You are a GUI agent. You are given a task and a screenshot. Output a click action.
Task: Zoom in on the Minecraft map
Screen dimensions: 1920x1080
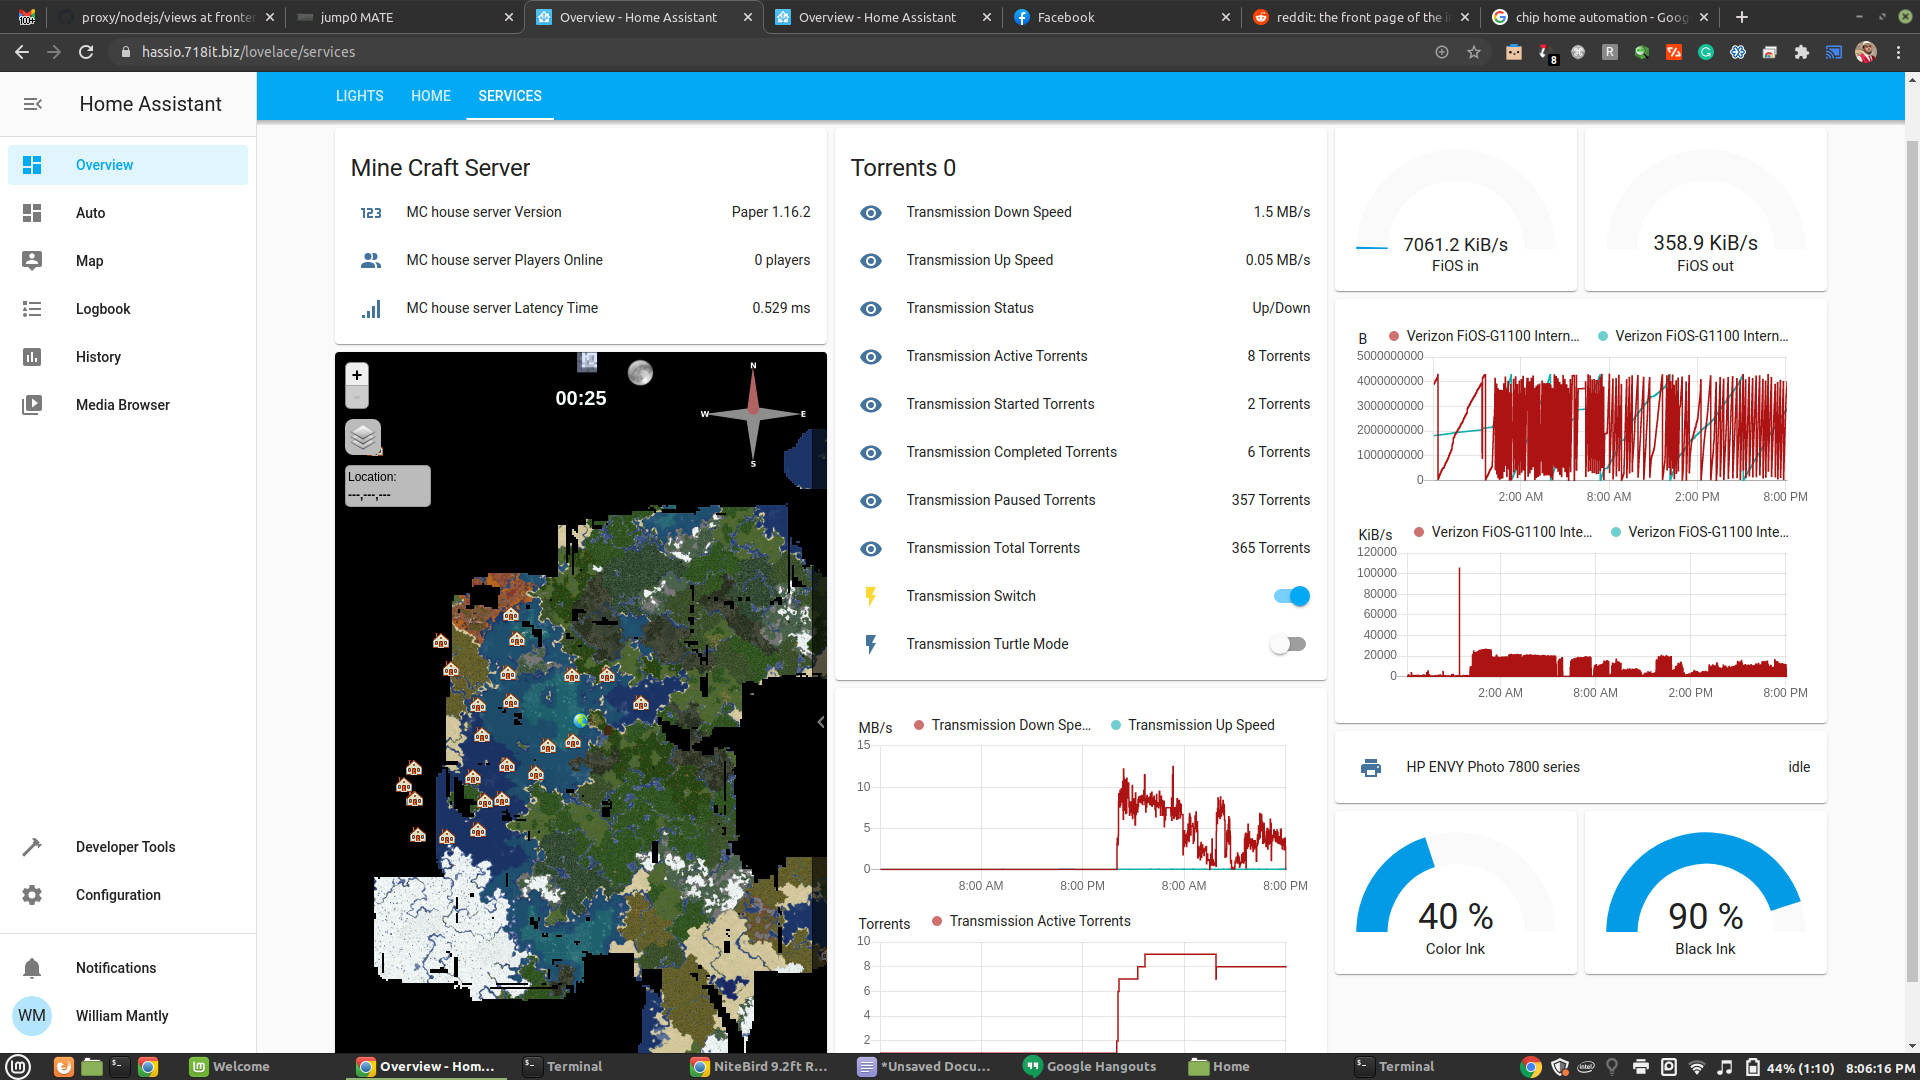coord(357,375)
